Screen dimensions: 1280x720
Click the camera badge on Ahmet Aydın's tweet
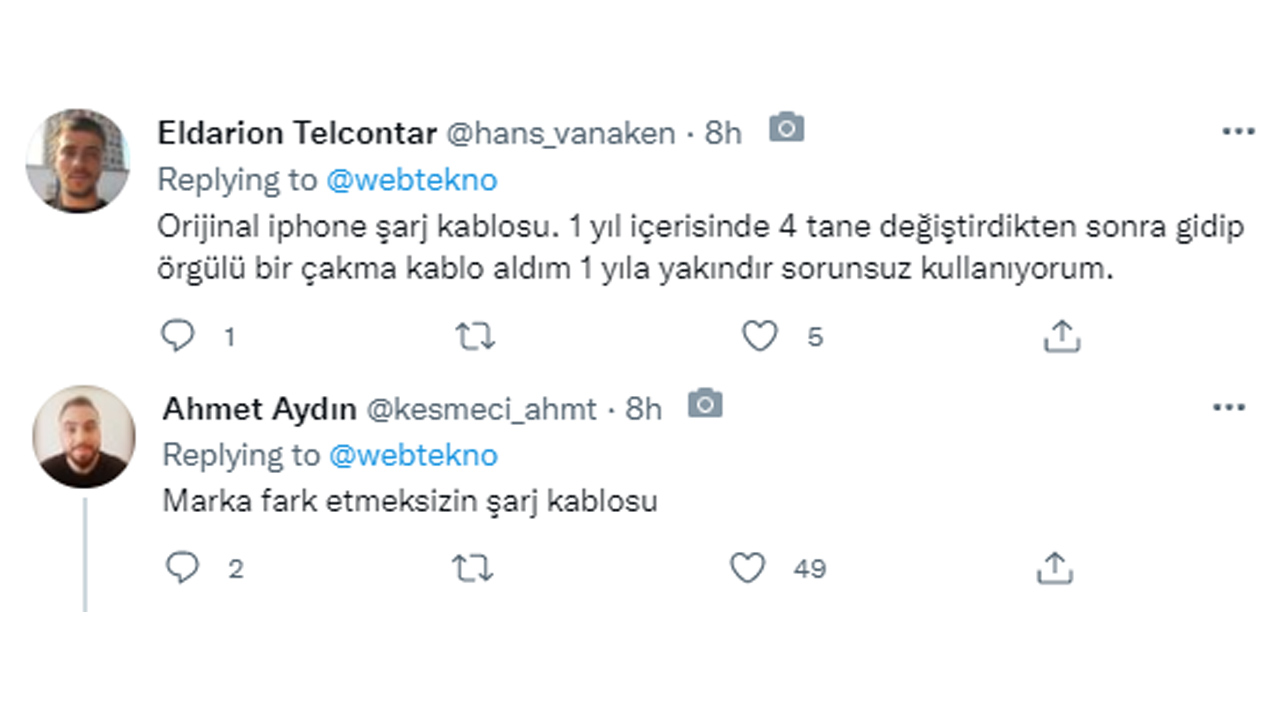[x=706, y=401]
